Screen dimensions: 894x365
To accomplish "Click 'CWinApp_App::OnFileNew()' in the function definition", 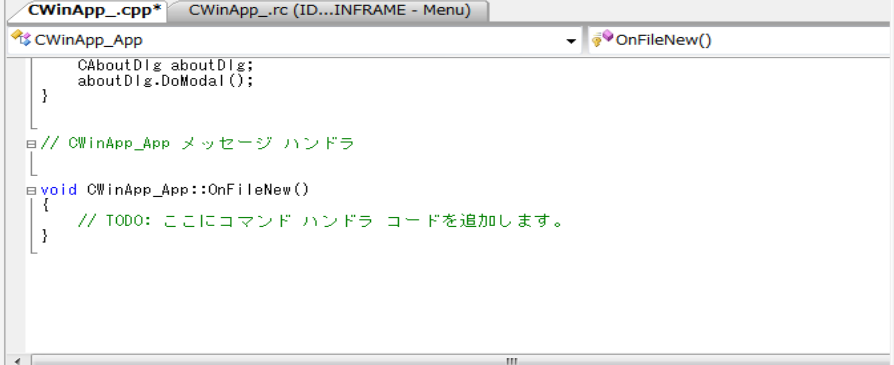I will click(x=198, y=190).
